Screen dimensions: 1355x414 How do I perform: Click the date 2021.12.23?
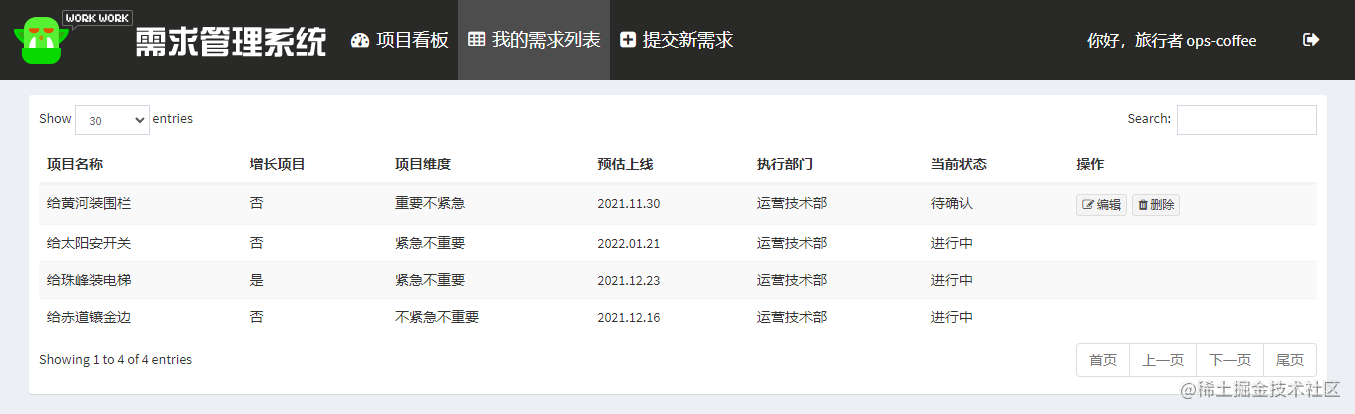coord(629,281)
